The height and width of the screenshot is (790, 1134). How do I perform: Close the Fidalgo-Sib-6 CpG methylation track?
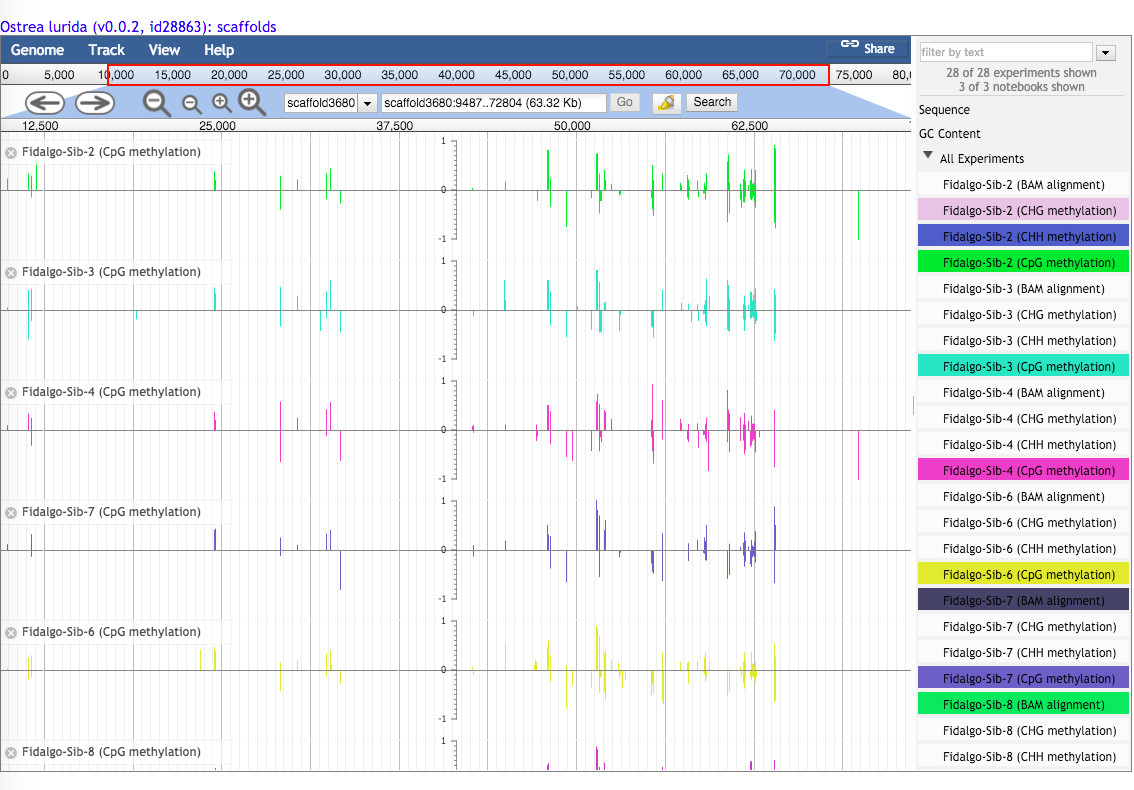point(11,633)
